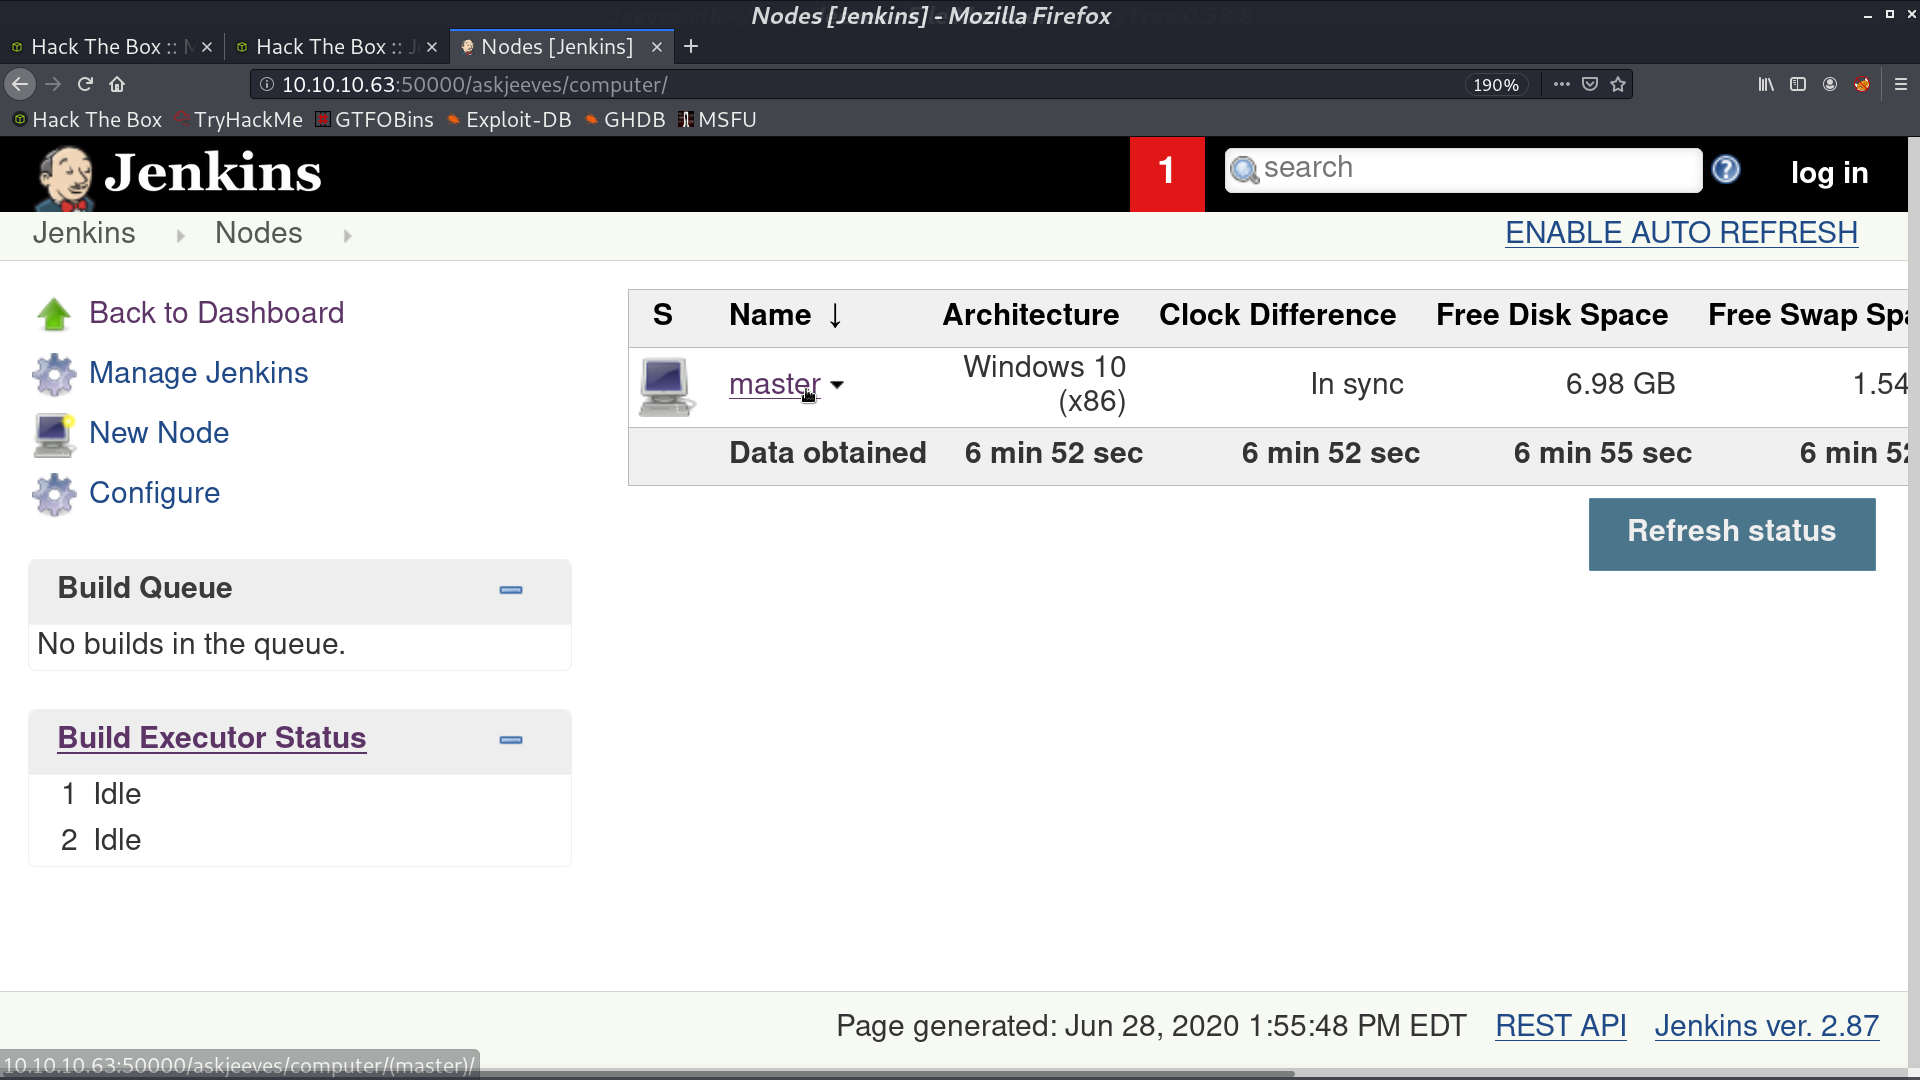Viewport: 1920px width, 1080px height.
Task: Click the browser forward arrow
Action: [53, 85]
